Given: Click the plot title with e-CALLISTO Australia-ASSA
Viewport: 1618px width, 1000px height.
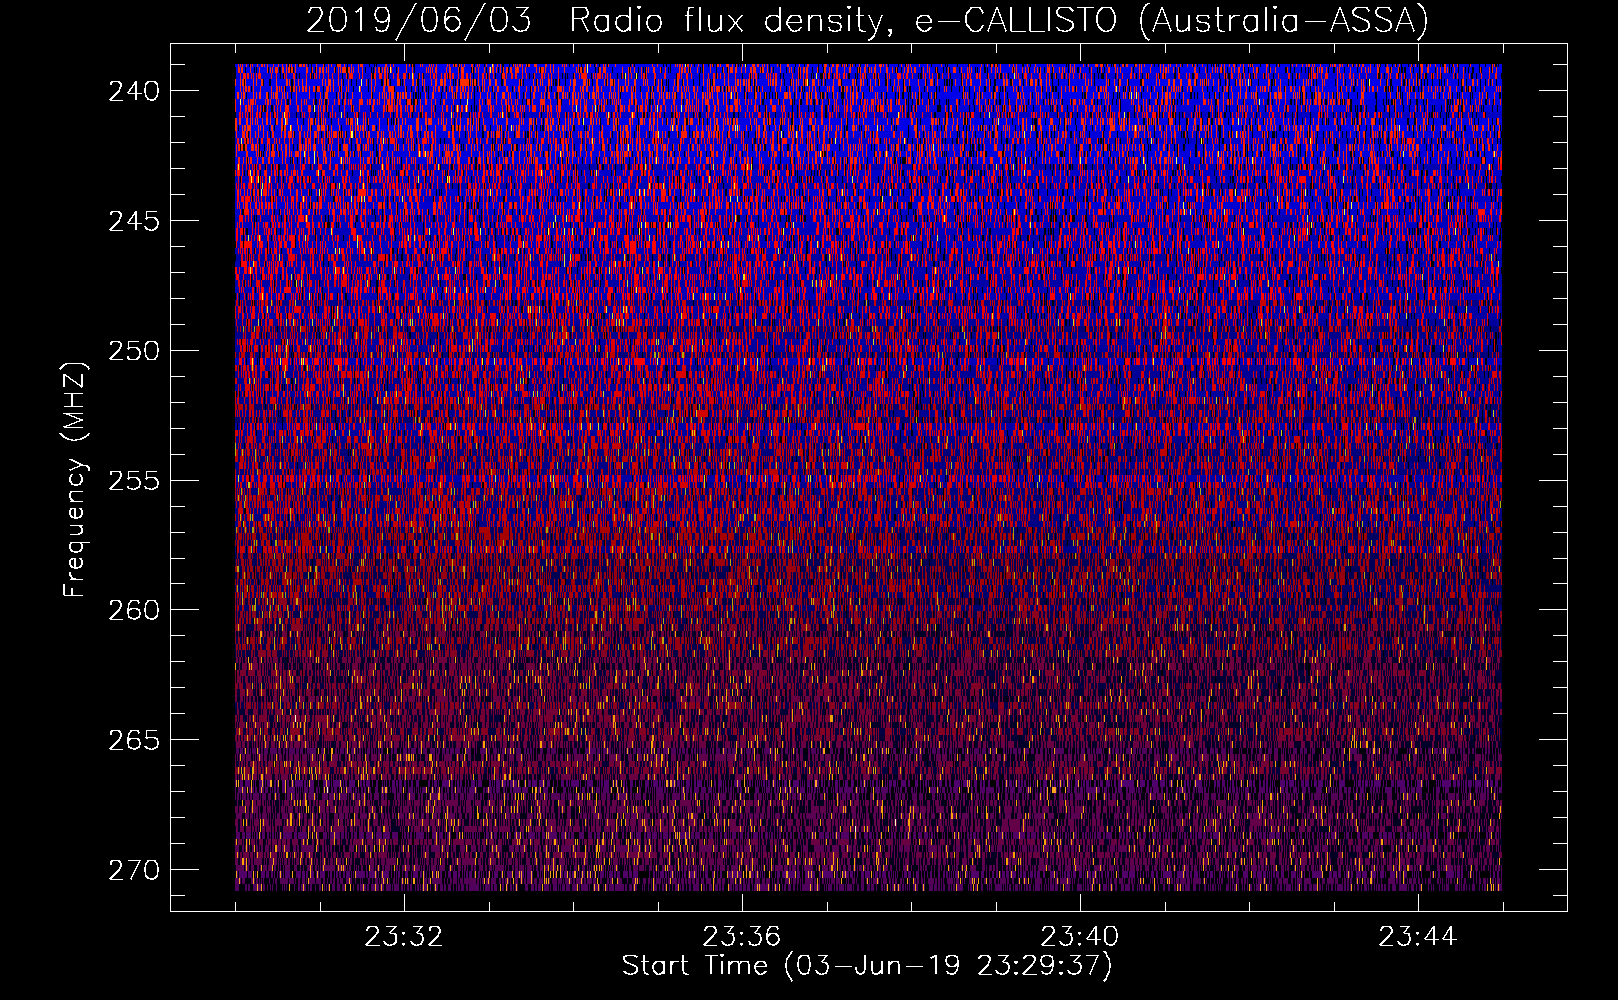Looking at the screenshot, I should coord(867,20).
